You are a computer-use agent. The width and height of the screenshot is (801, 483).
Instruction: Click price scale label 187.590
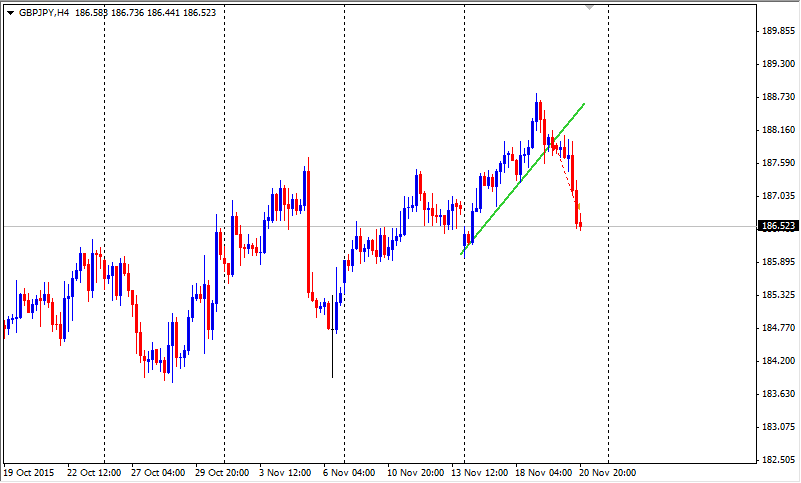pyautogui.click(x=779, y=163)
